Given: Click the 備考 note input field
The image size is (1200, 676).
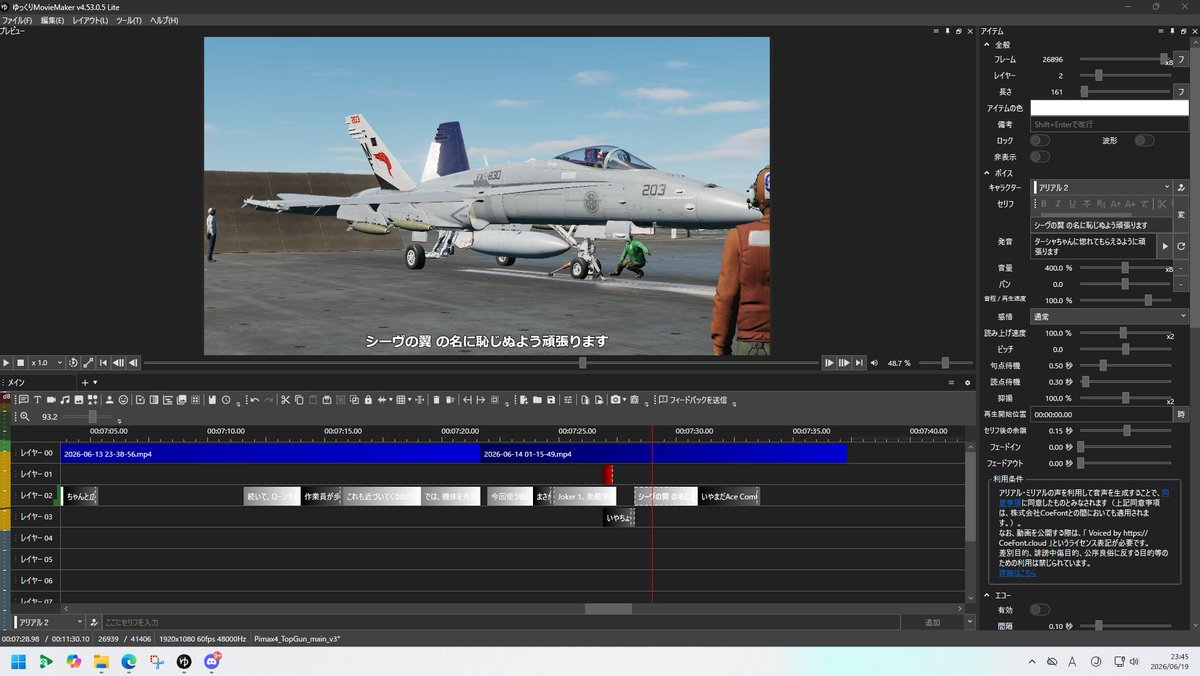Looking at the screenshot, I should [1109, 124].
